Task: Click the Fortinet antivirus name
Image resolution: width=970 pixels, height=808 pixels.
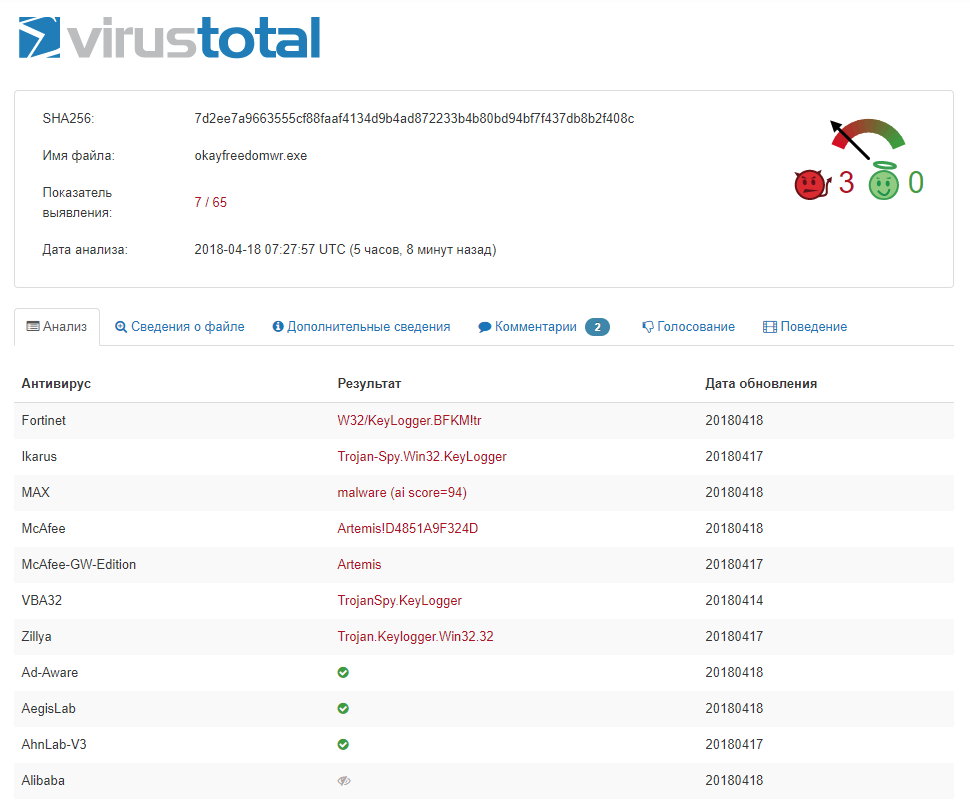Action: coord(43,421)
